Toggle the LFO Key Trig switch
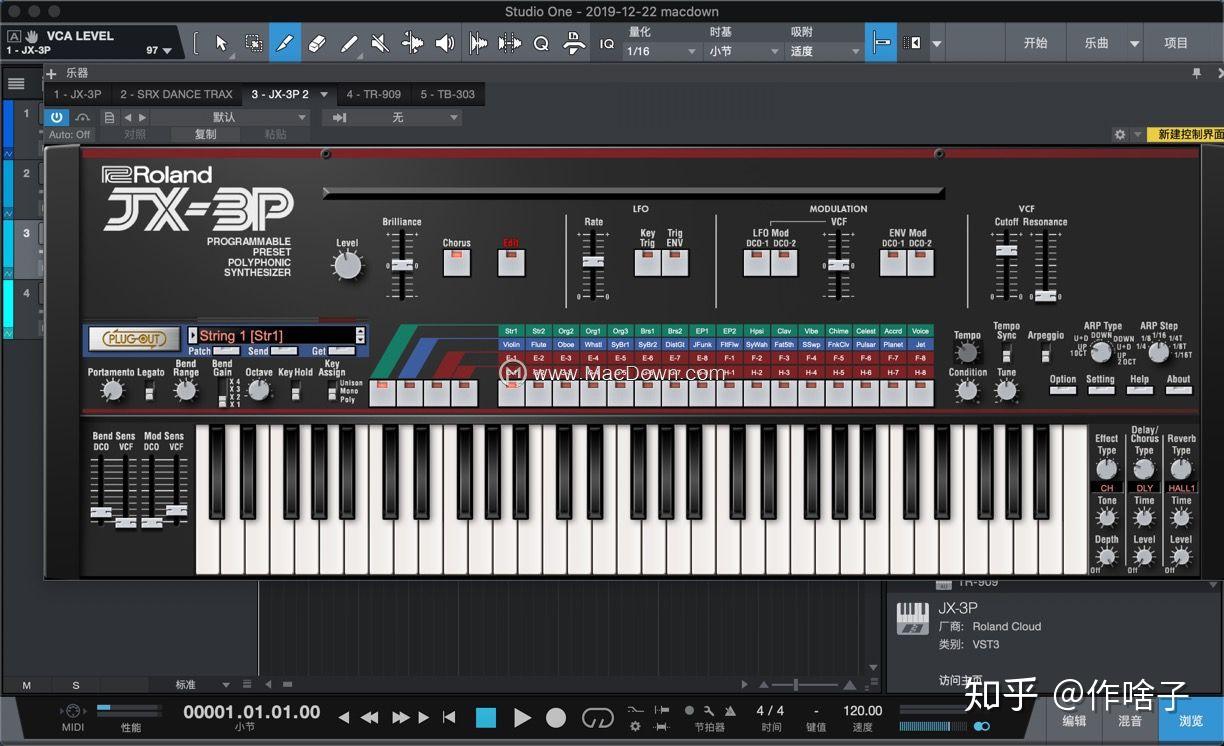The image size is (1224, 746). pos(647,262)
